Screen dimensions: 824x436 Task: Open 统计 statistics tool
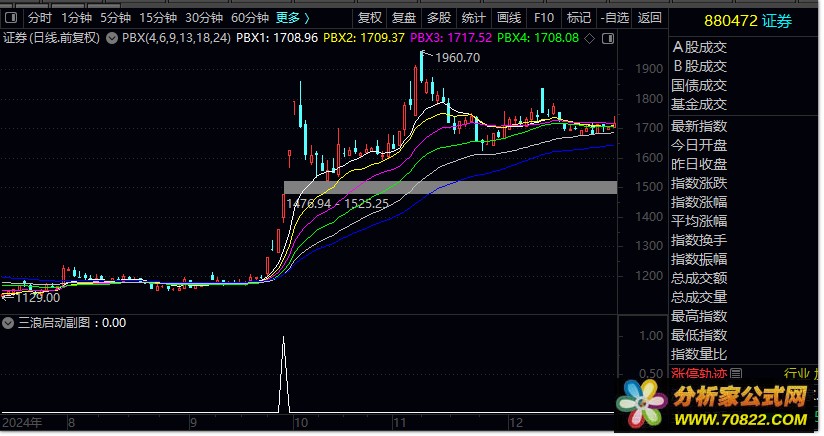473,18
